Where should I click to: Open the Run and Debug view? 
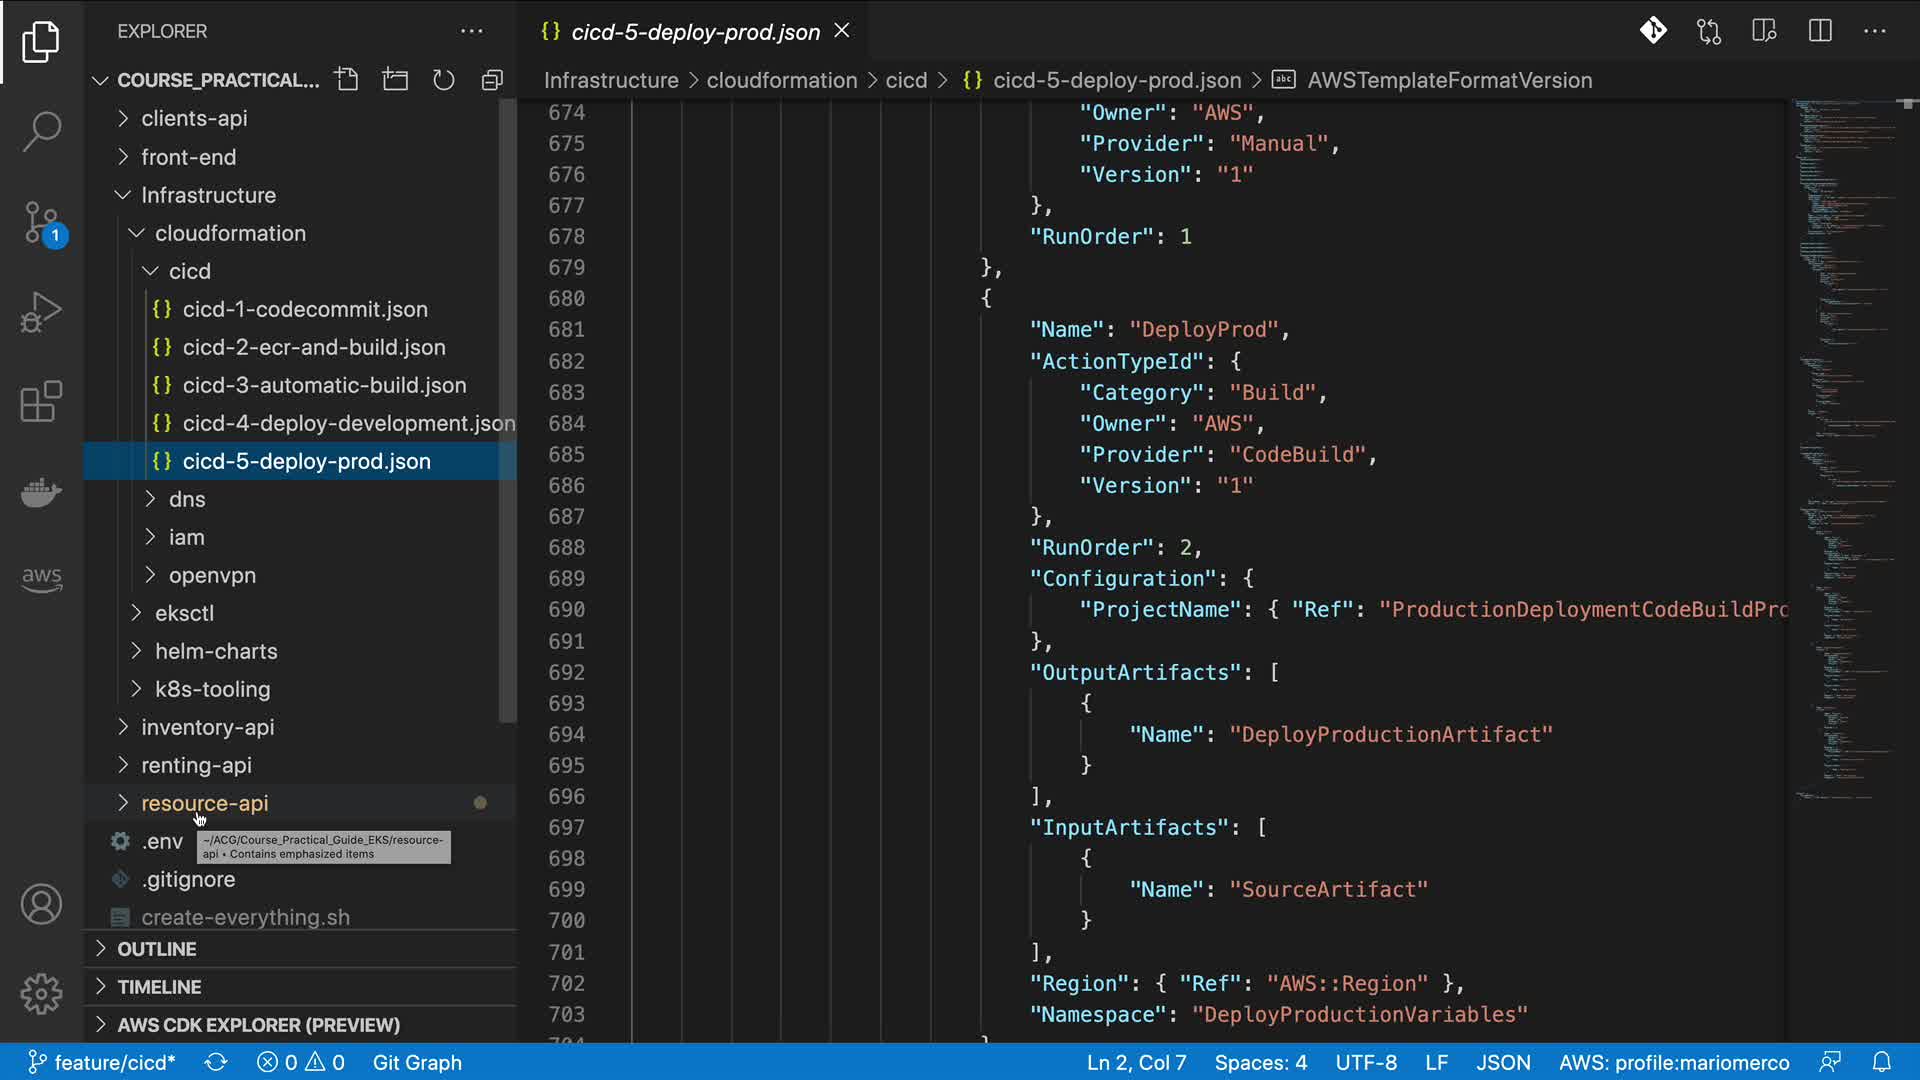(41, 312)
